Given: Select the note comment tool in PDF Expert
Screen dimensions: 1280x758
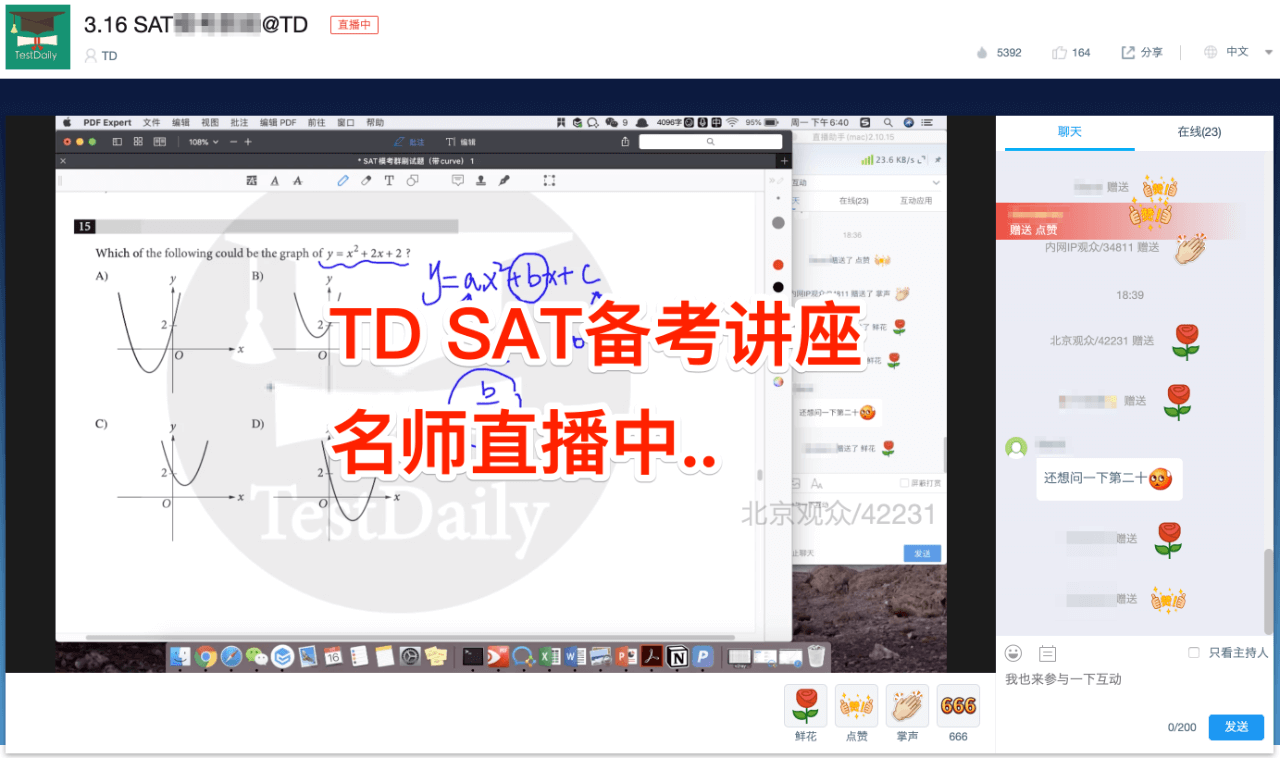Looking at the screenshot, I should coord(458,181).
